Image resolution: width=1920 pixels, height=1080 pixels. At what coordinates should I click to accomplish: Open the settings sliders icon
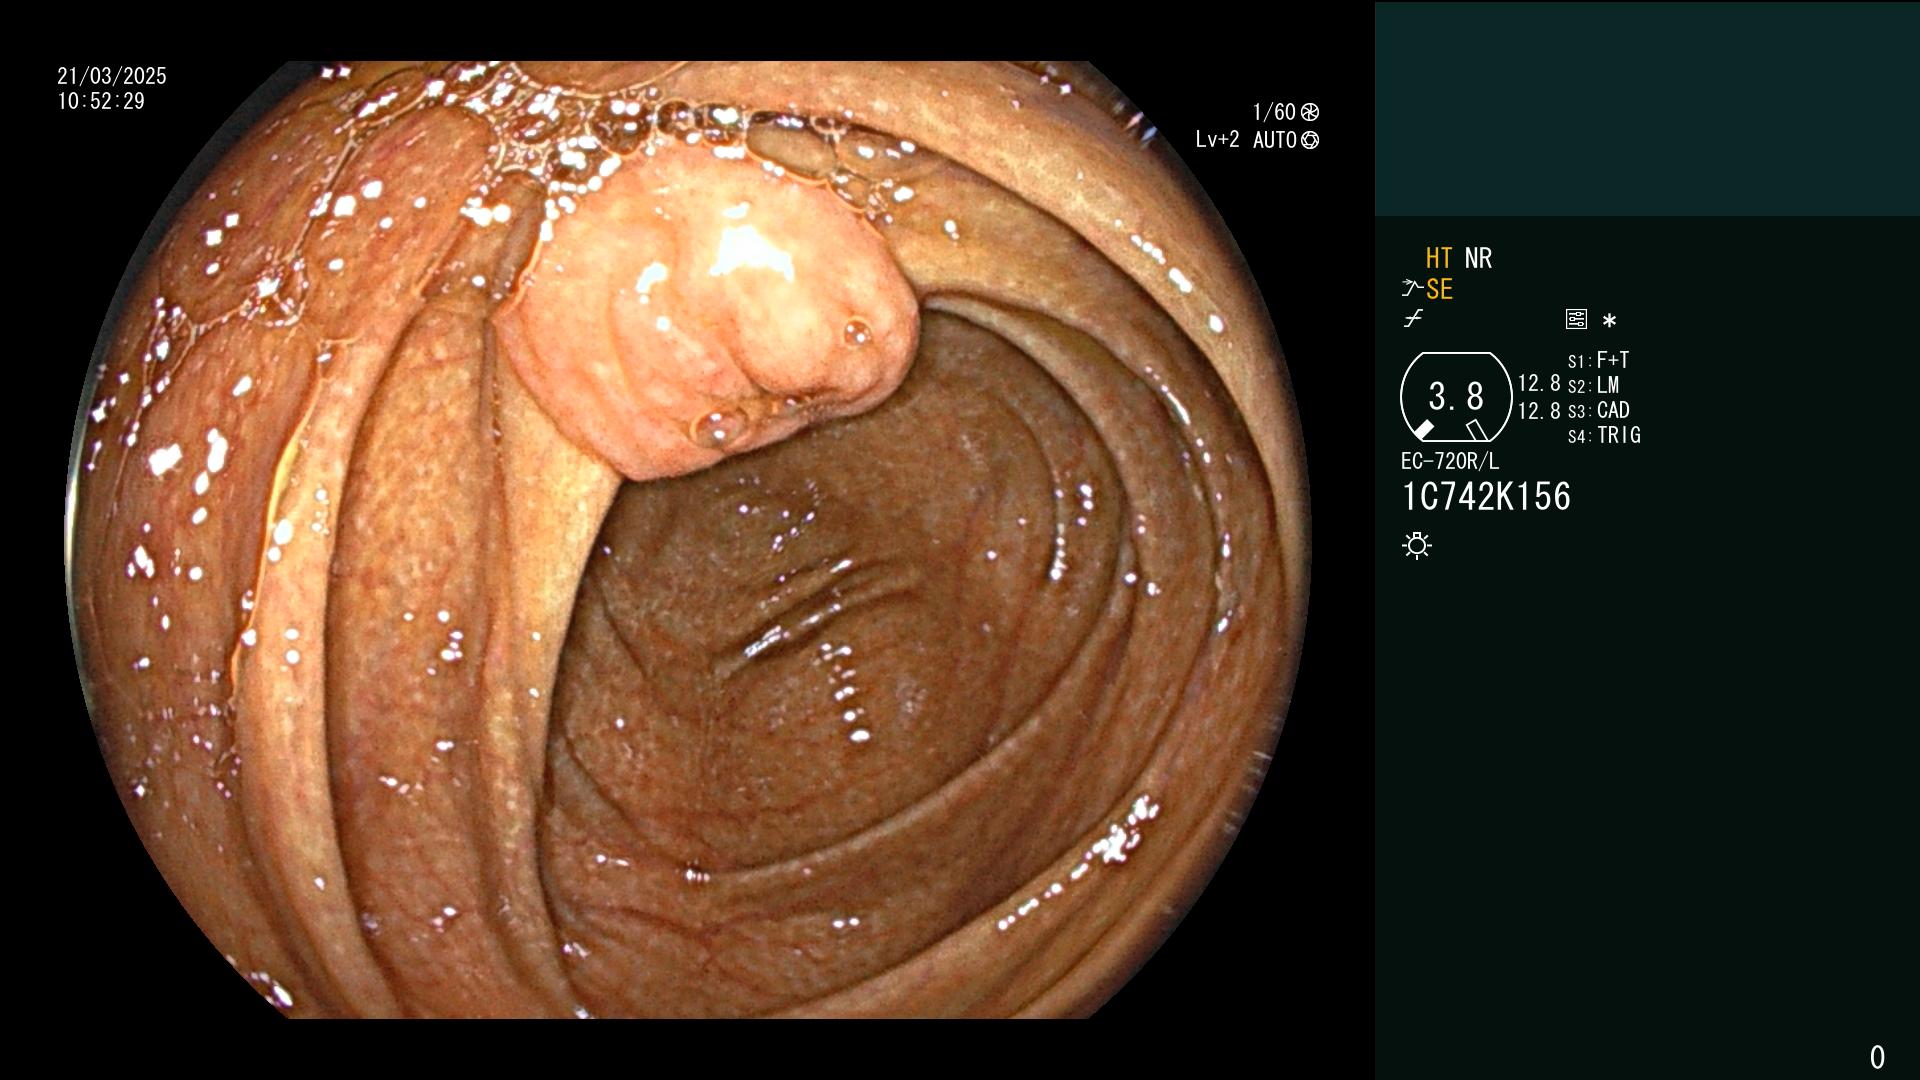pos(1576,320)
